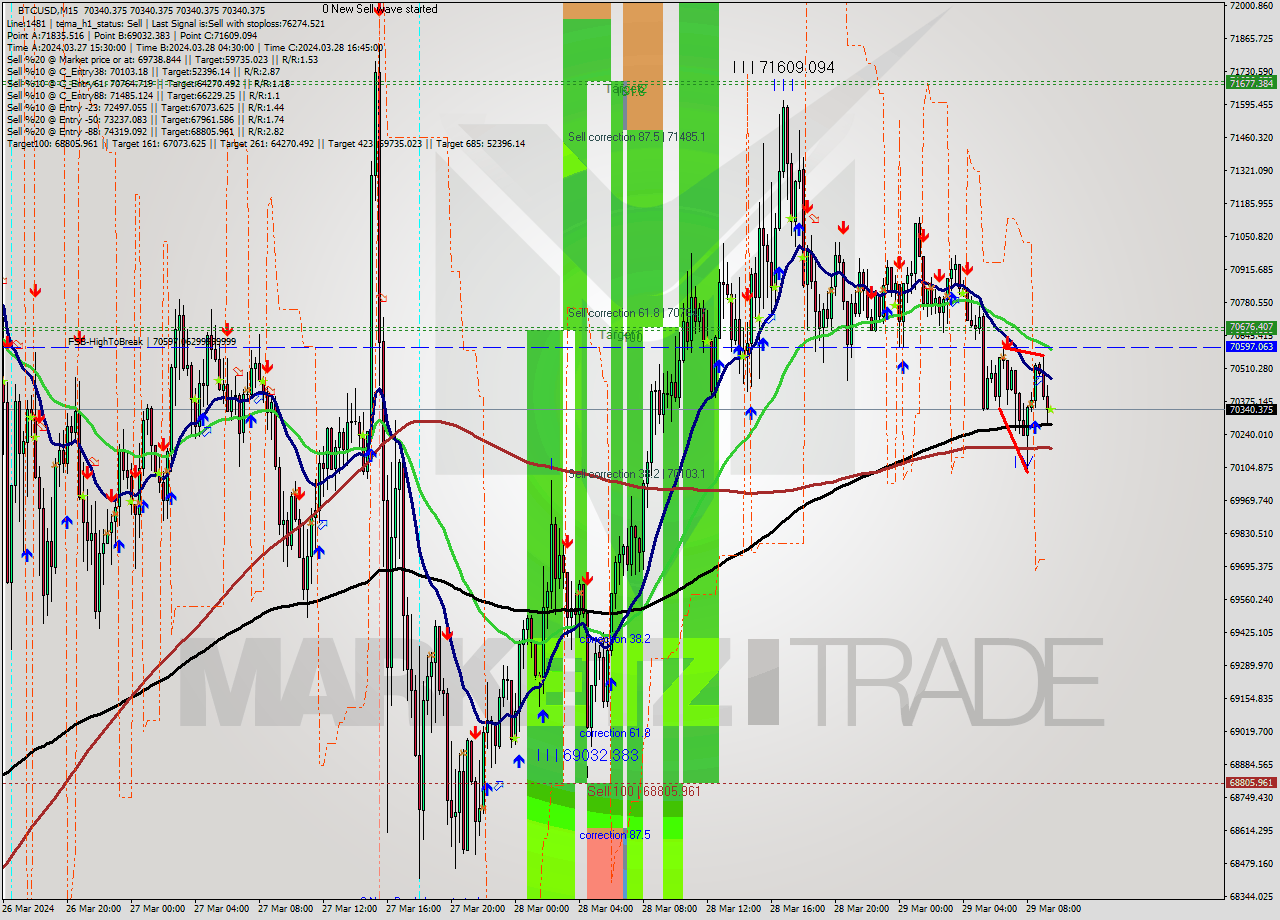
Task: Select the 'Sell 100 | 68805.961' label
Action: (643, 791)
